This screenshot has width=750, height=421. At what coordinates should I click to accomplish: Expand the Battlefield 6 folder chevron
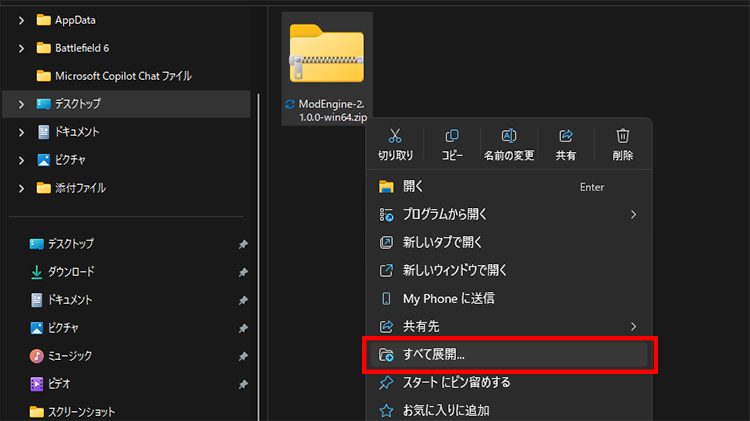pos(22,48)
